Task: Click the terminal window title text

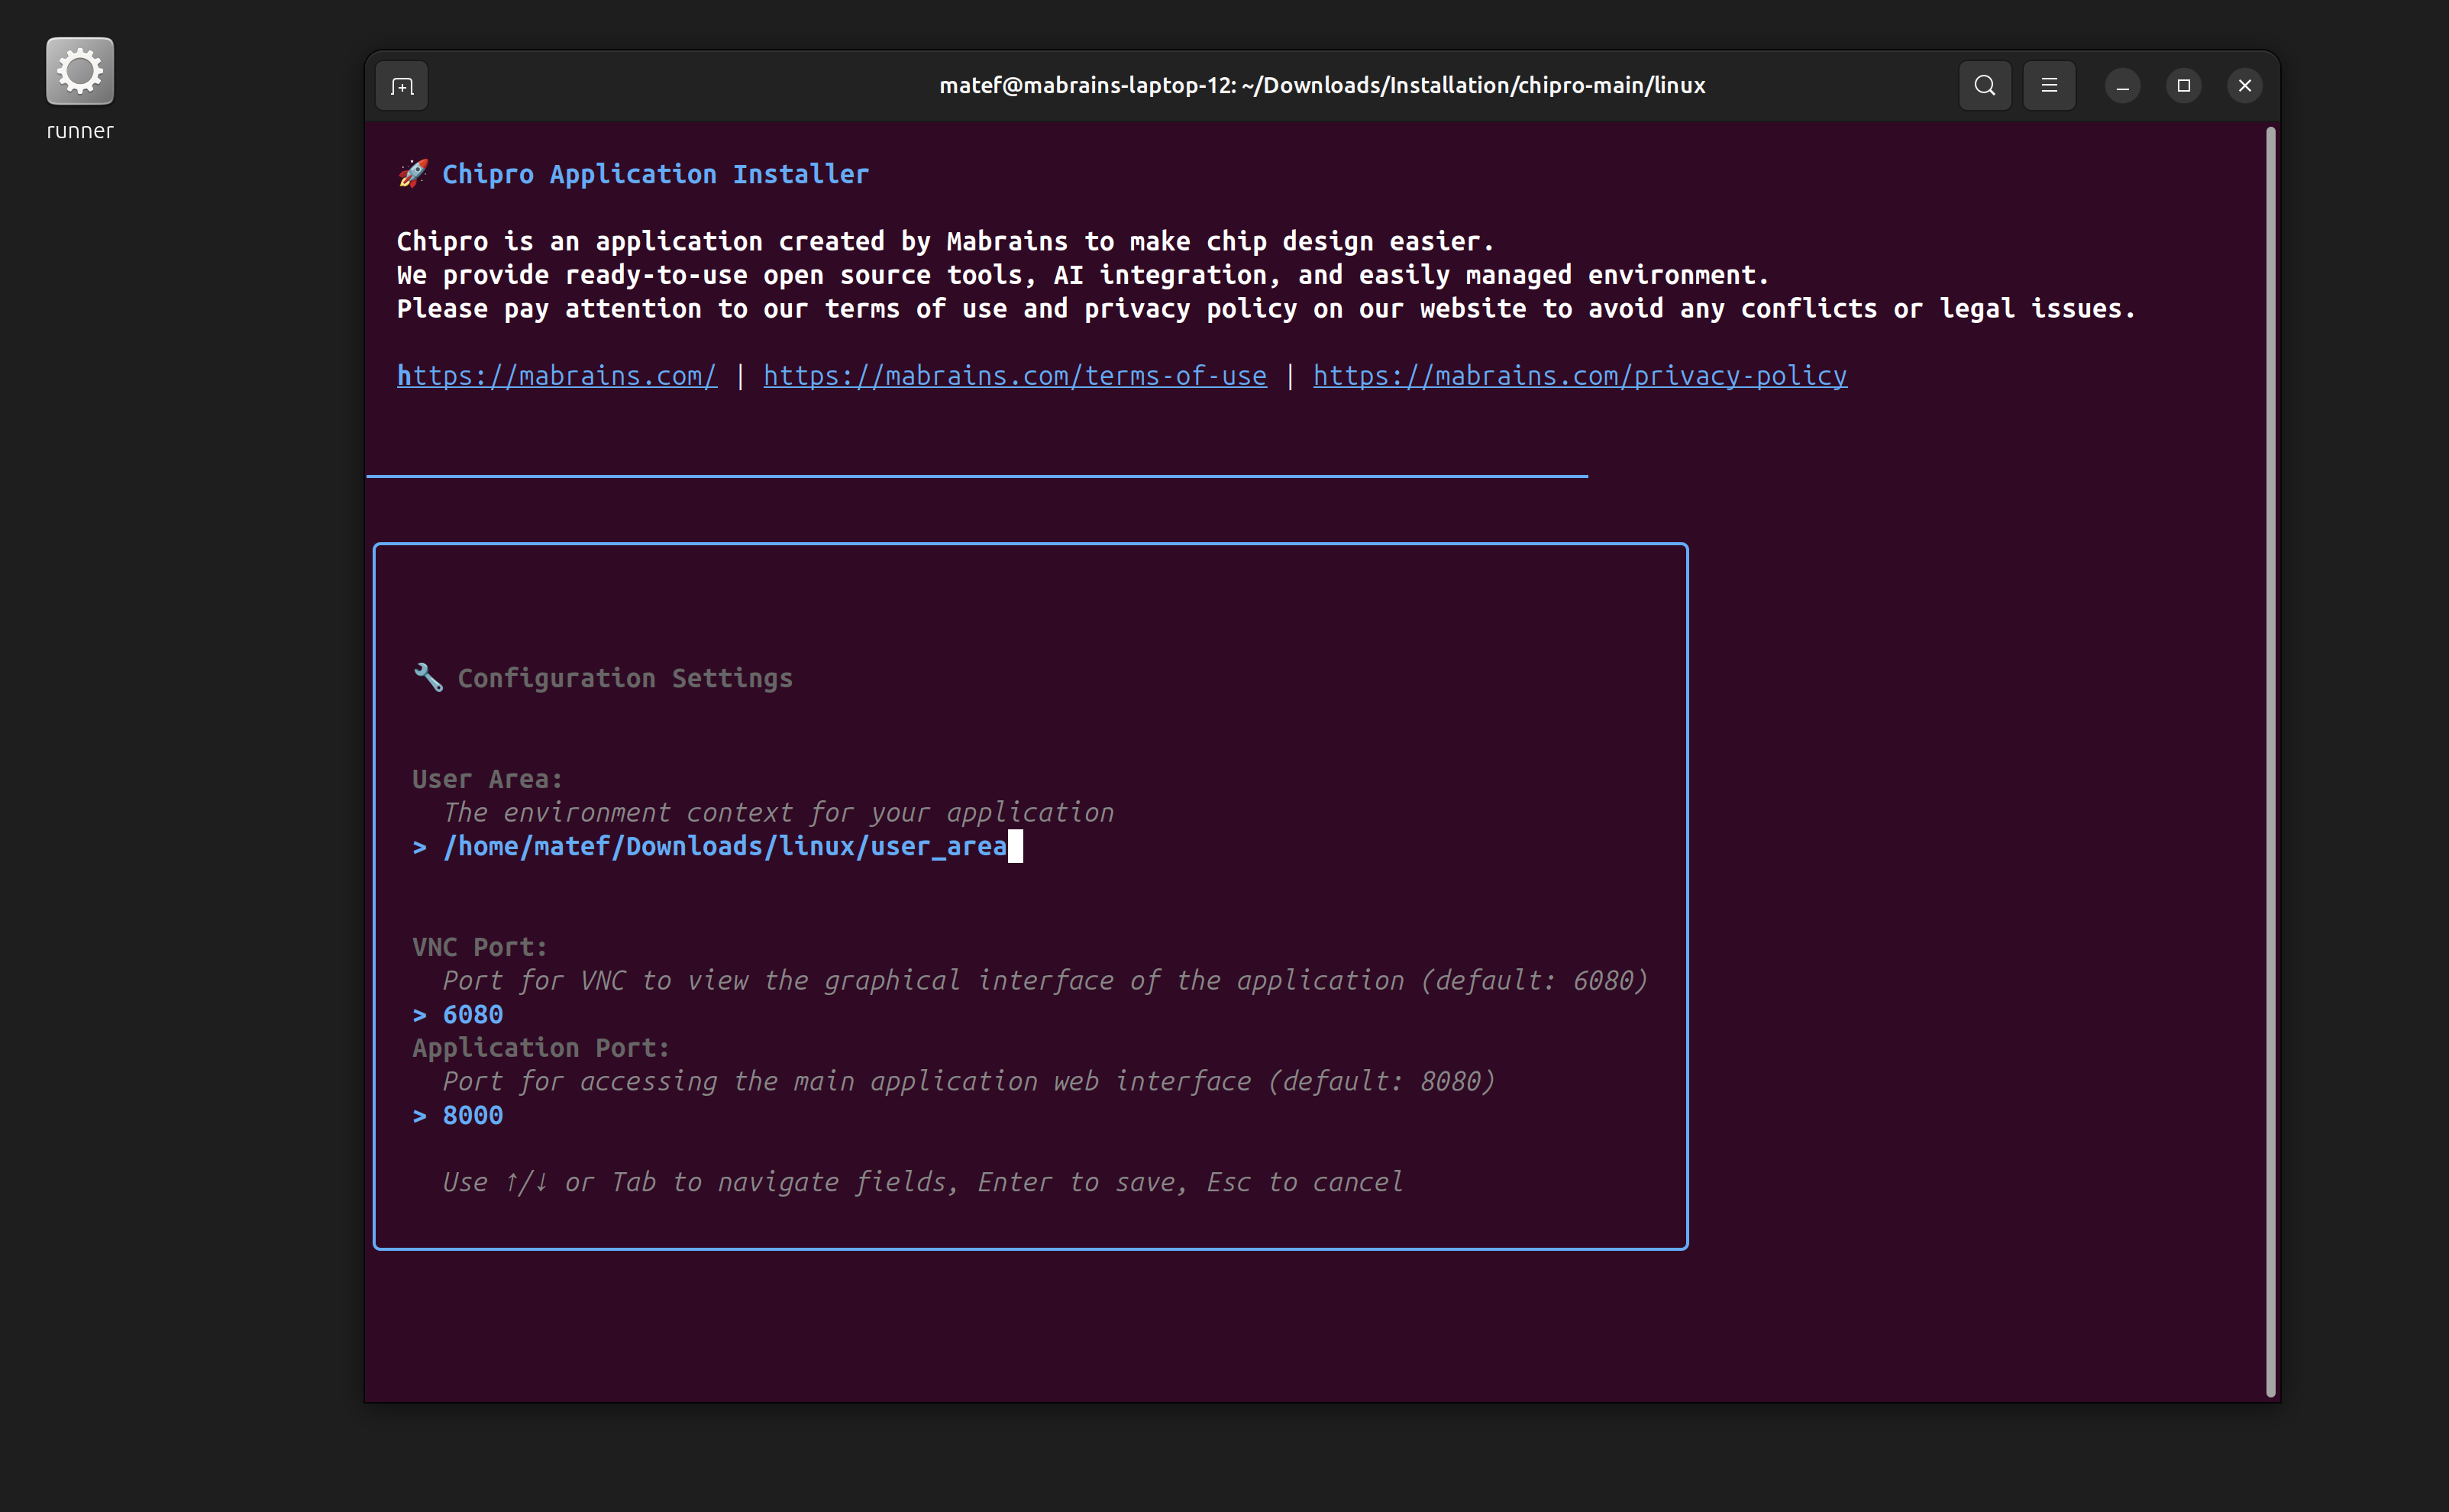Action: pos(1322,86)
